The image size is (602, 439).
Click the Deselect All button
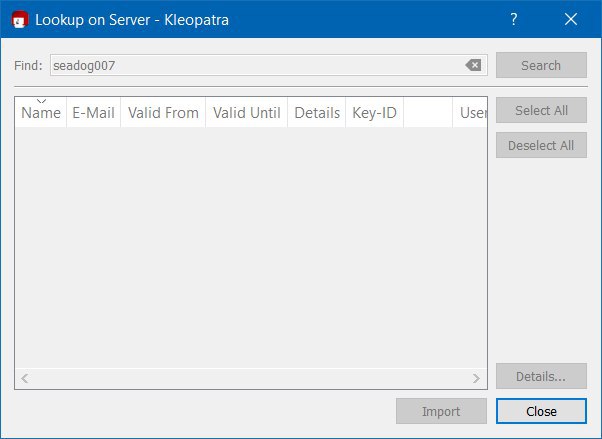[541, 145]
